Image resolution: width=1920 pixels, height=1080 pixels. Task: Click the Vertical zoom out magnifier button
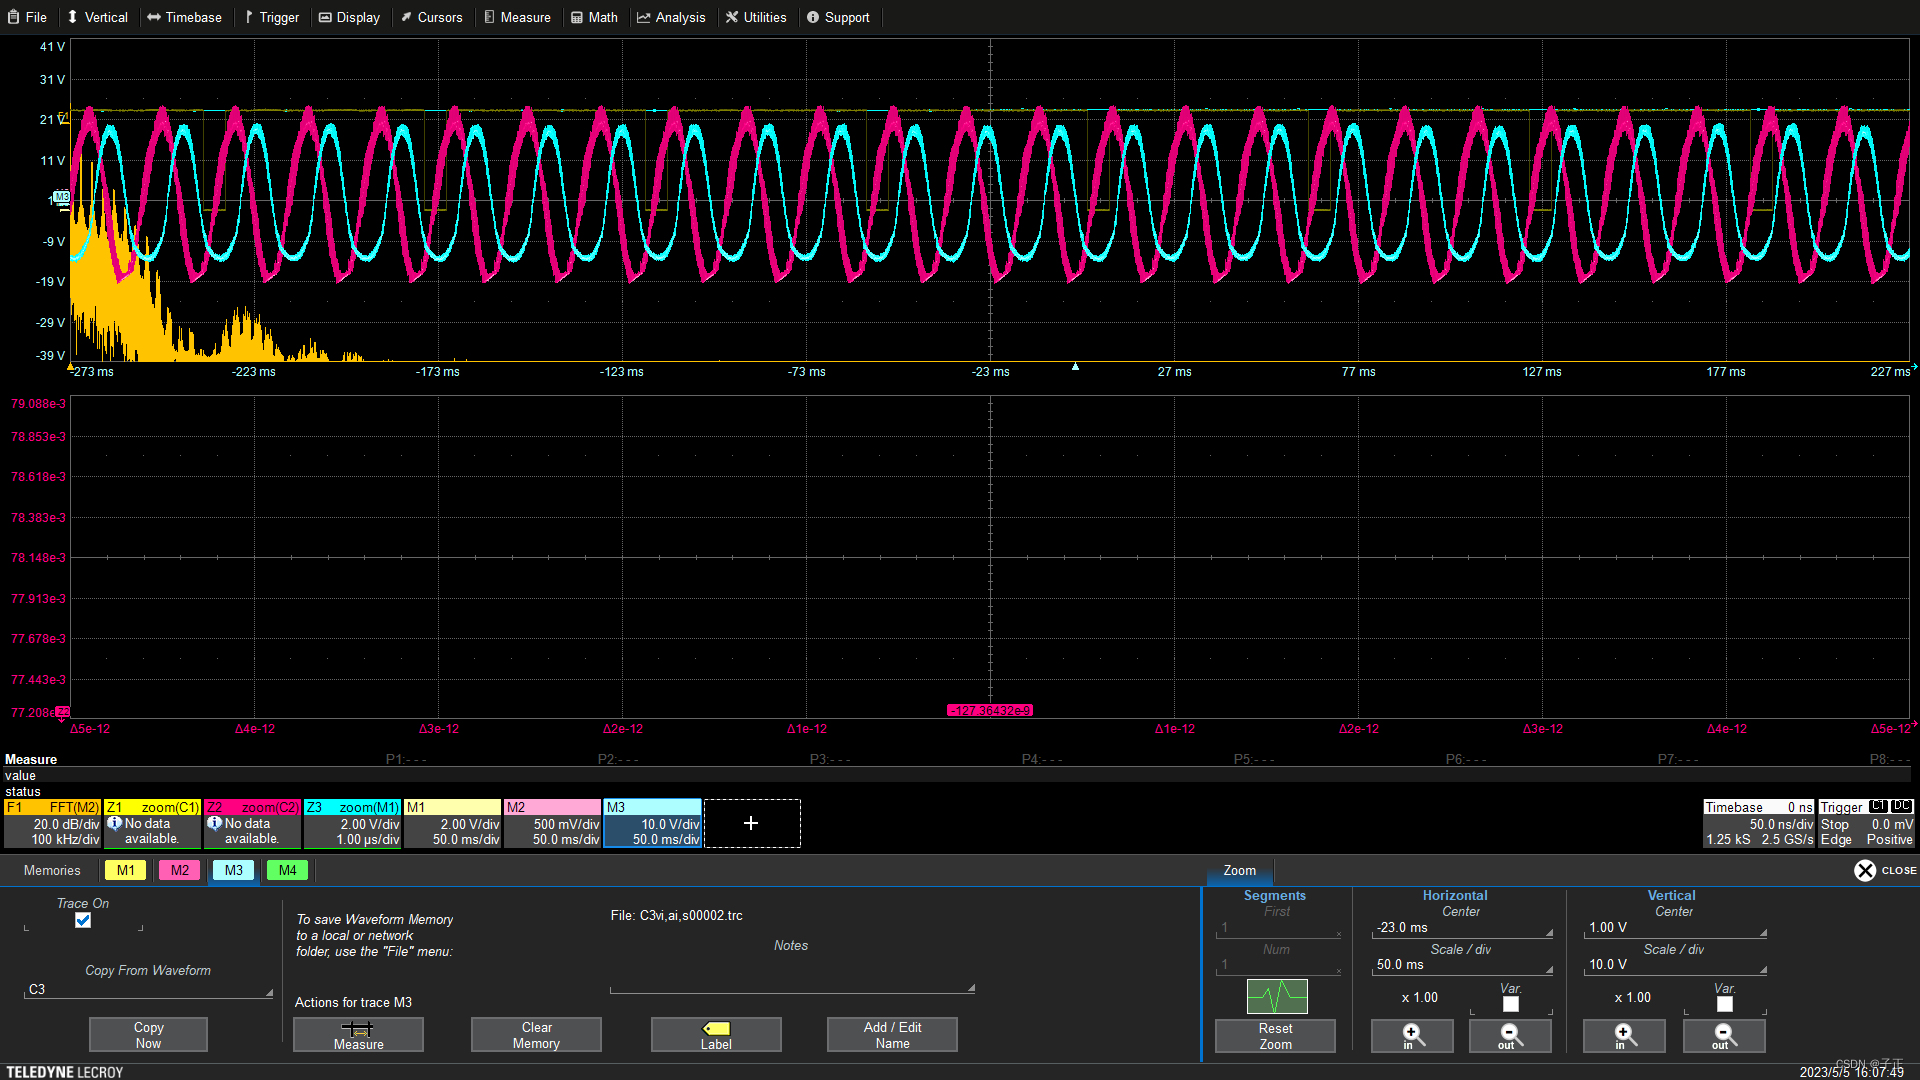1723,1036
